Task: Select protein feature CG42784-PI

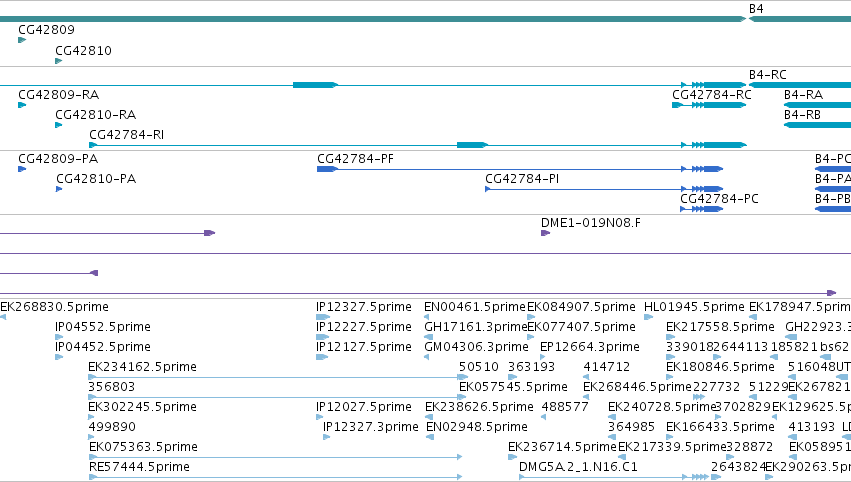Action: point(522,179)
